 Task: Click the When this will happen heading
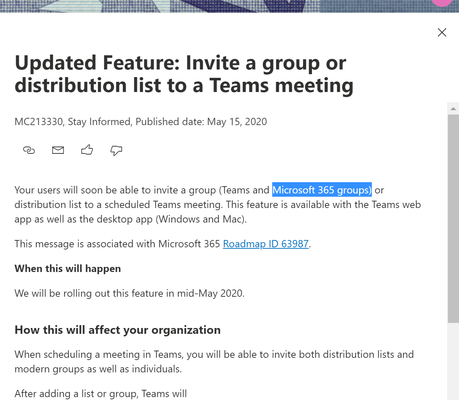tap(68, 269)
